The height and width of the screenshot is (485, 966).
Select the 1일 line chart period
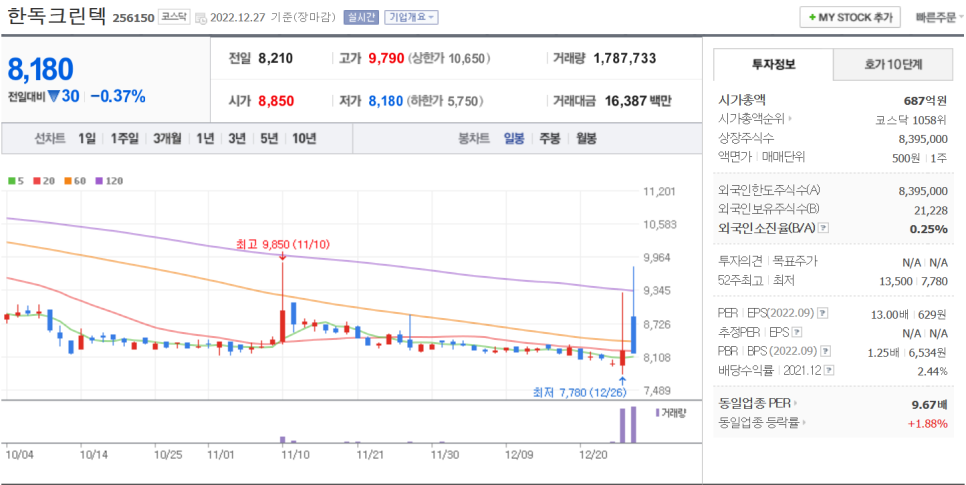click(x=87, y=139)
